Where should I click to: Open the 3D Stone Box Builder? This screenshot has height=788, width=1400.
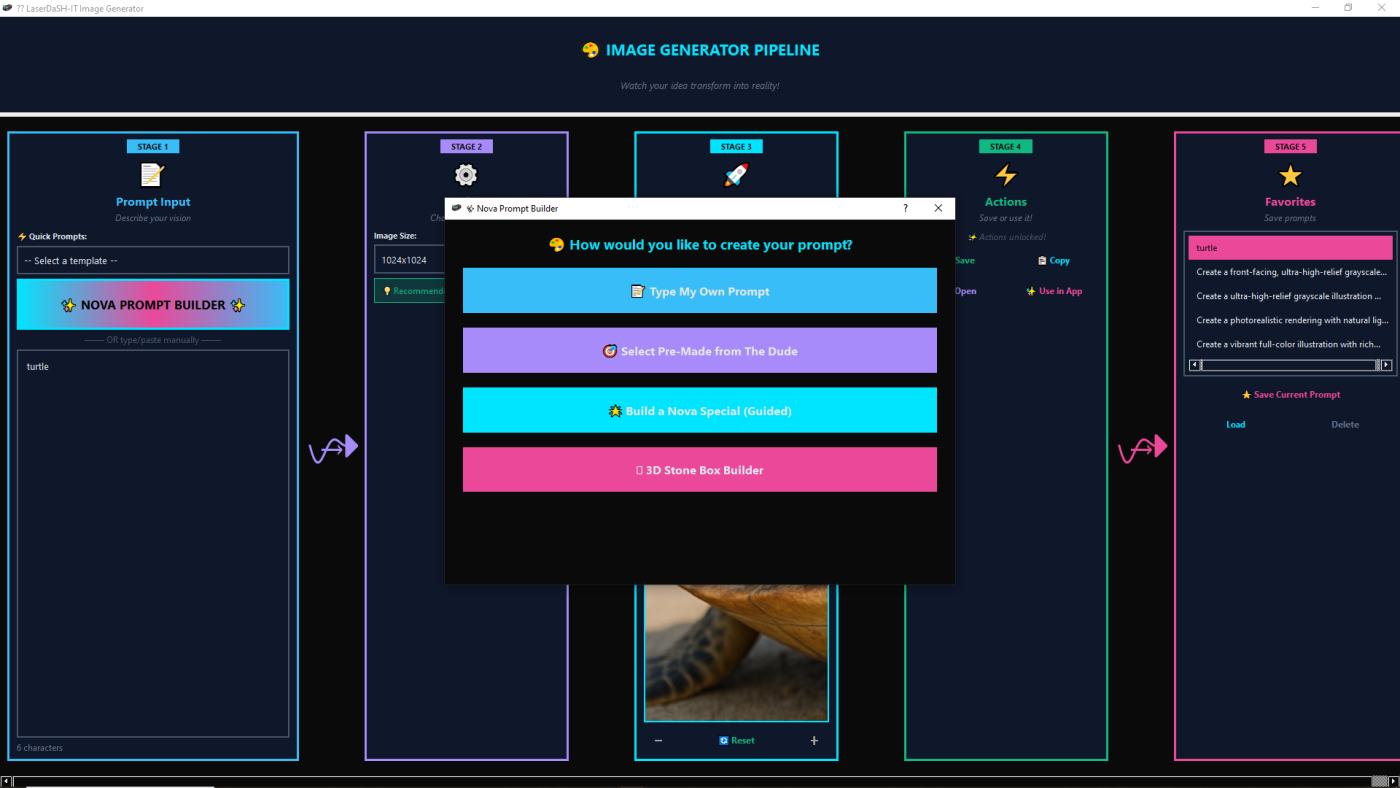[x=700, y=470]
